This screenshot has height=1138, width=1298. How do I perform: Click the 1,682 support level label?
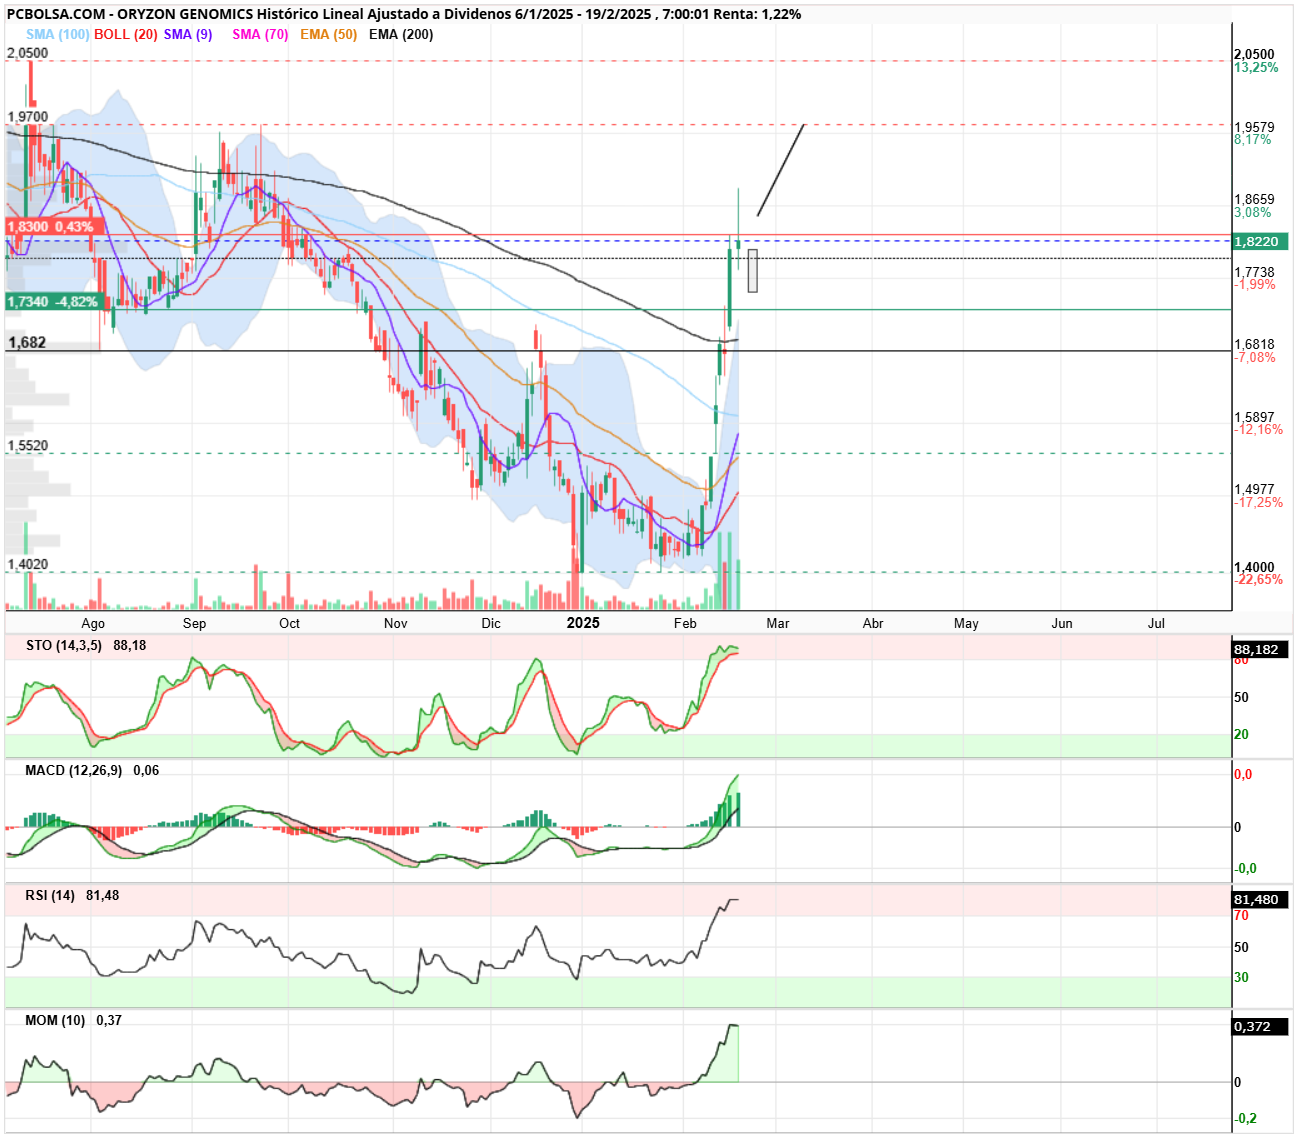coord(27,343)
